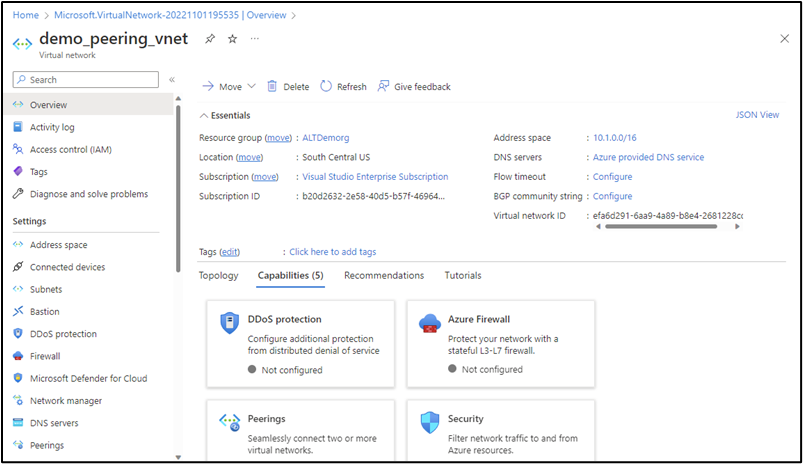Expand the Move dropdown arrow
The image size is (803, 464).
(x=251, y=87)
